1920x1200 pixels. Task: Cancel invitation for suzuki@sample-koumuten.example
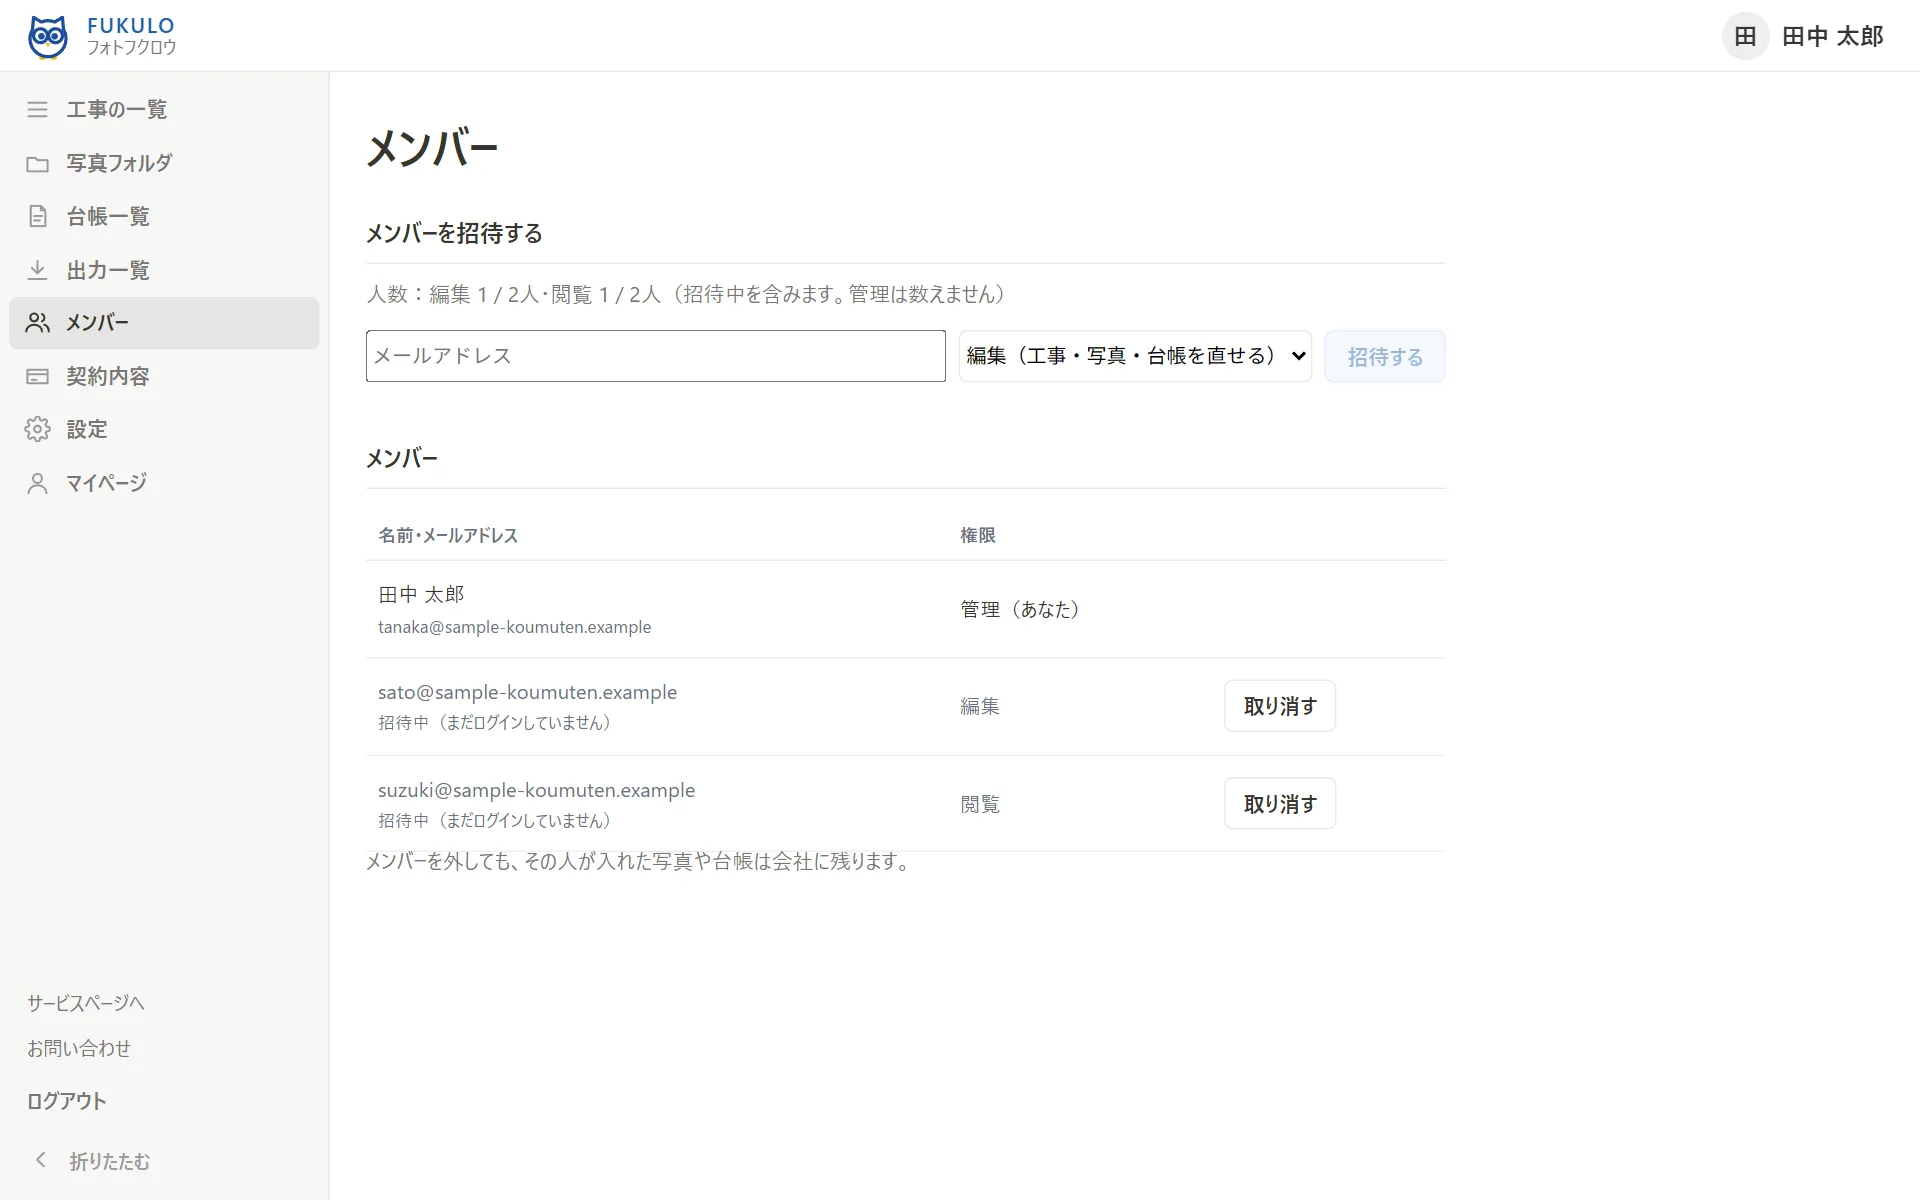1280,803
